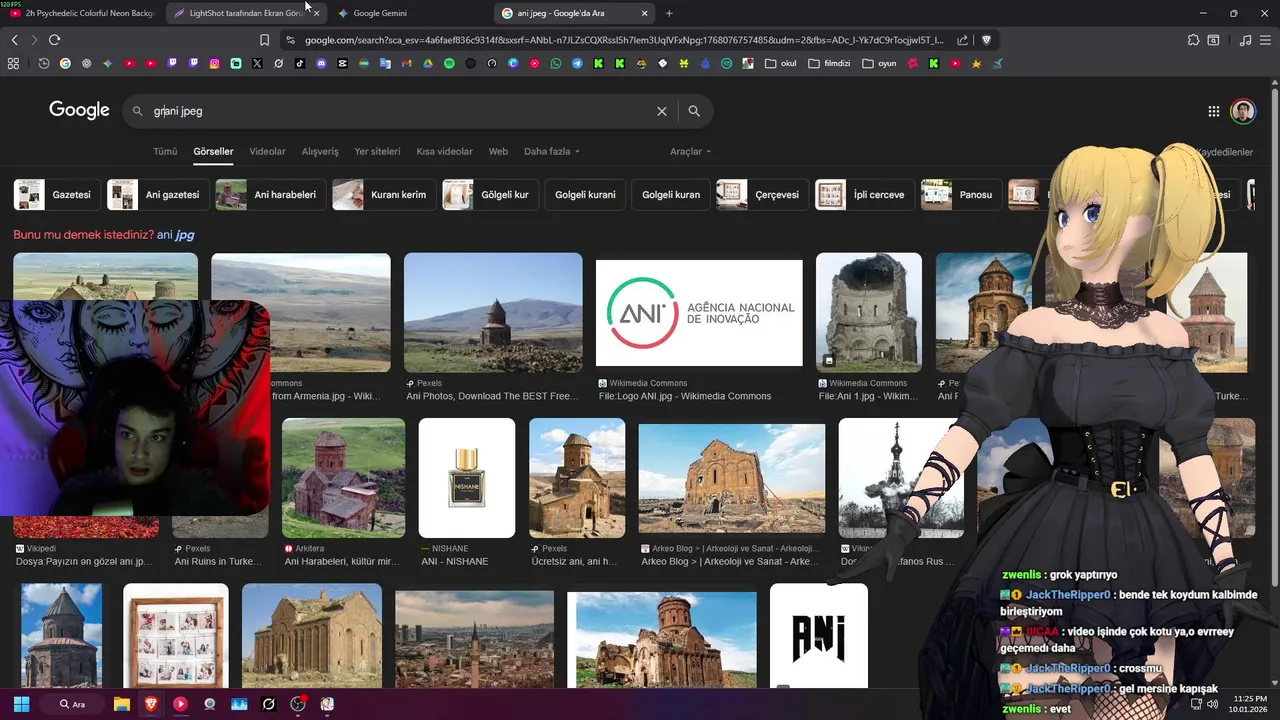Open the Google Drive bookmark icon
The height and width of the screenshot is (720, 1280).
pos(427,63)
